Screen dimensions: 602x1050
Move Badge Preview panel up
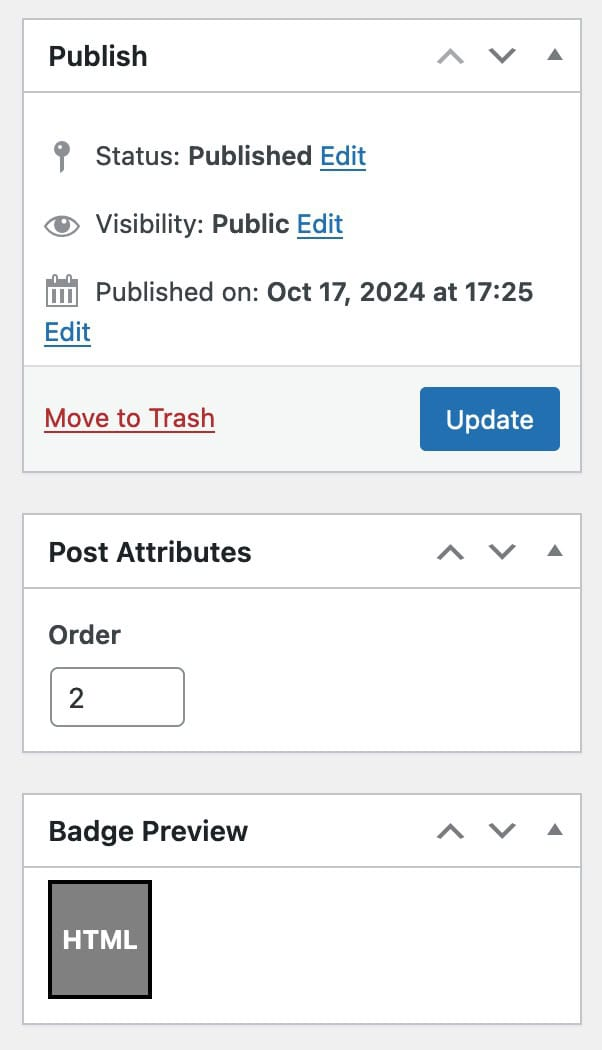(451, 831)
